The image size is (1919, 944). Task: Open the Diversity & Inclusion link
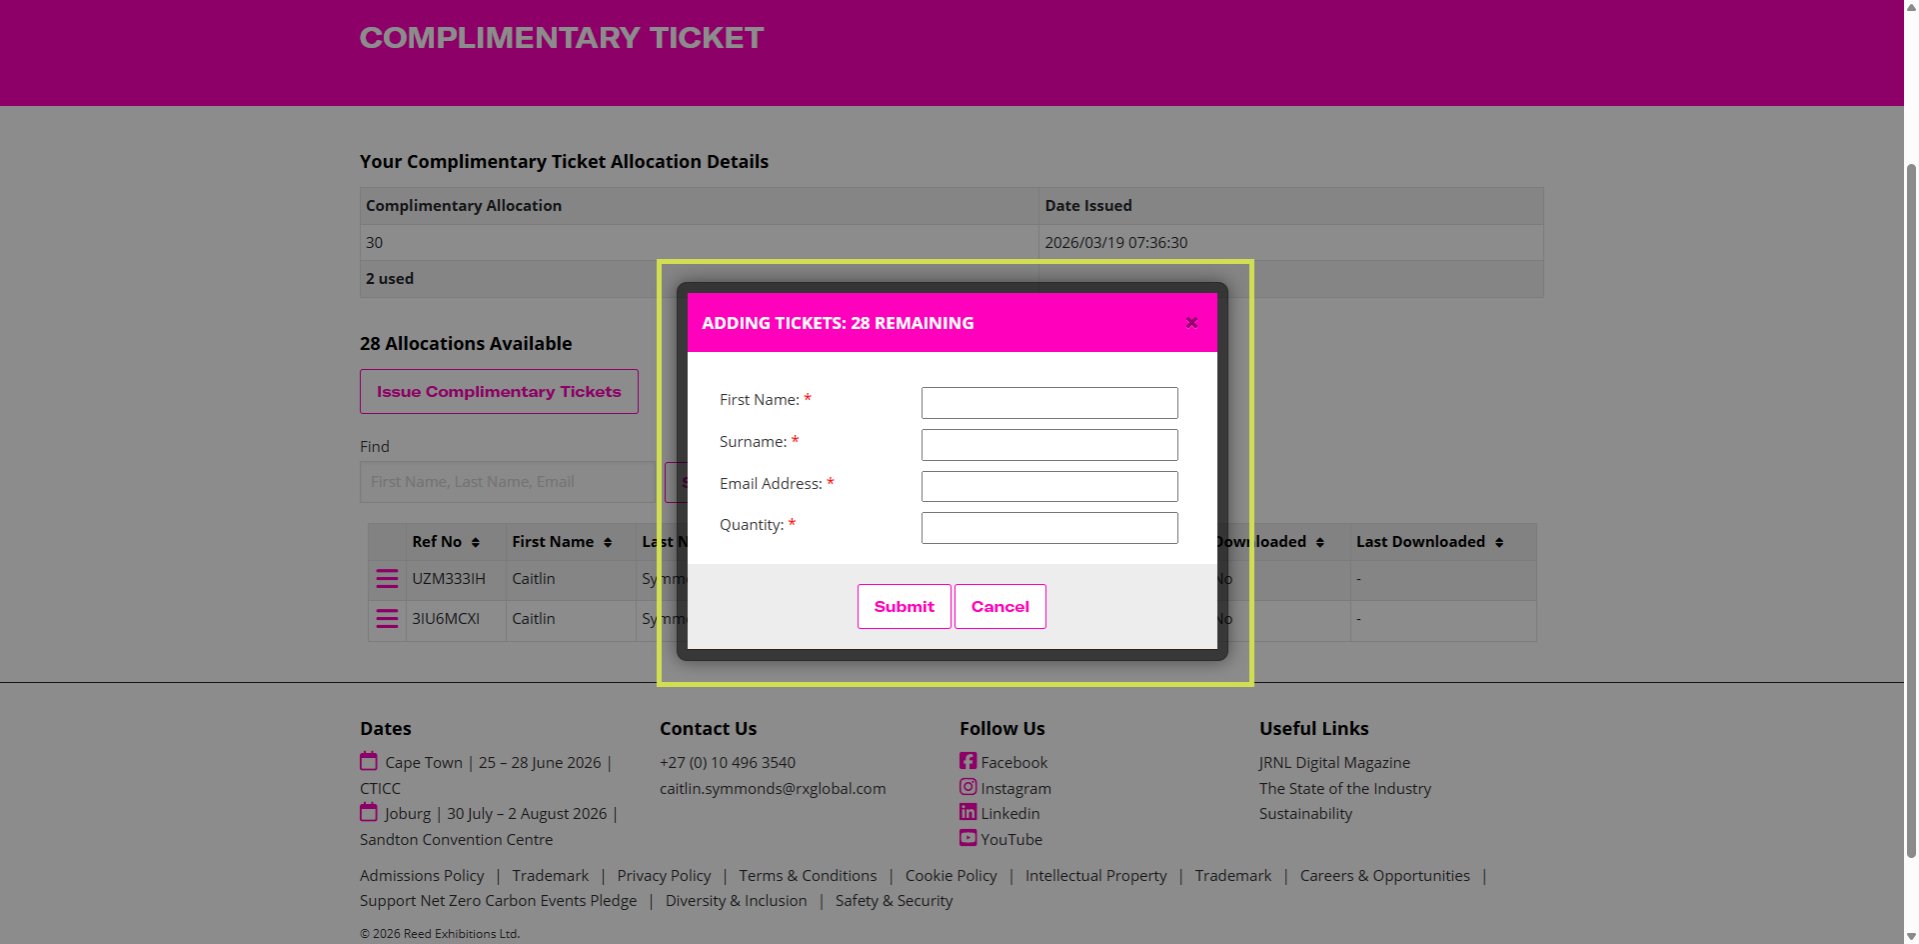tap(736, 900)
